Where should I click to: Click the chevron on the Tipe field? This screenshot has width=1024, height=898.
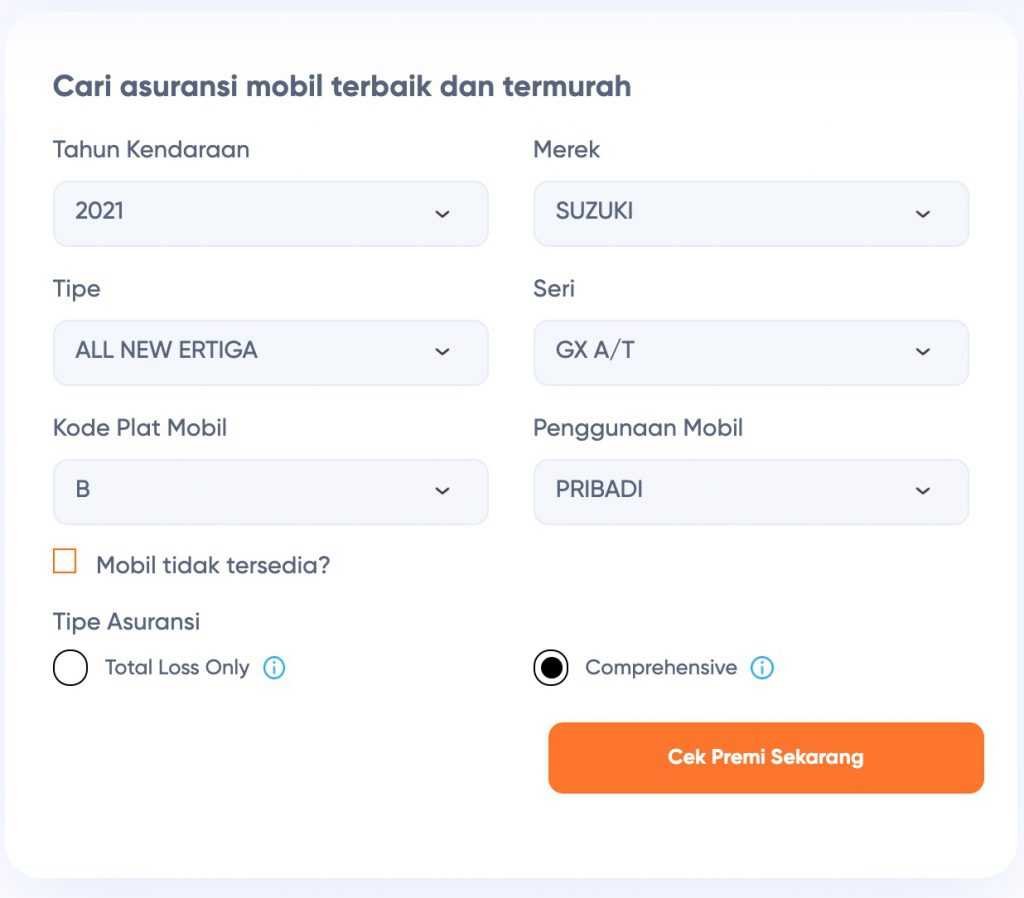point(443,352)
